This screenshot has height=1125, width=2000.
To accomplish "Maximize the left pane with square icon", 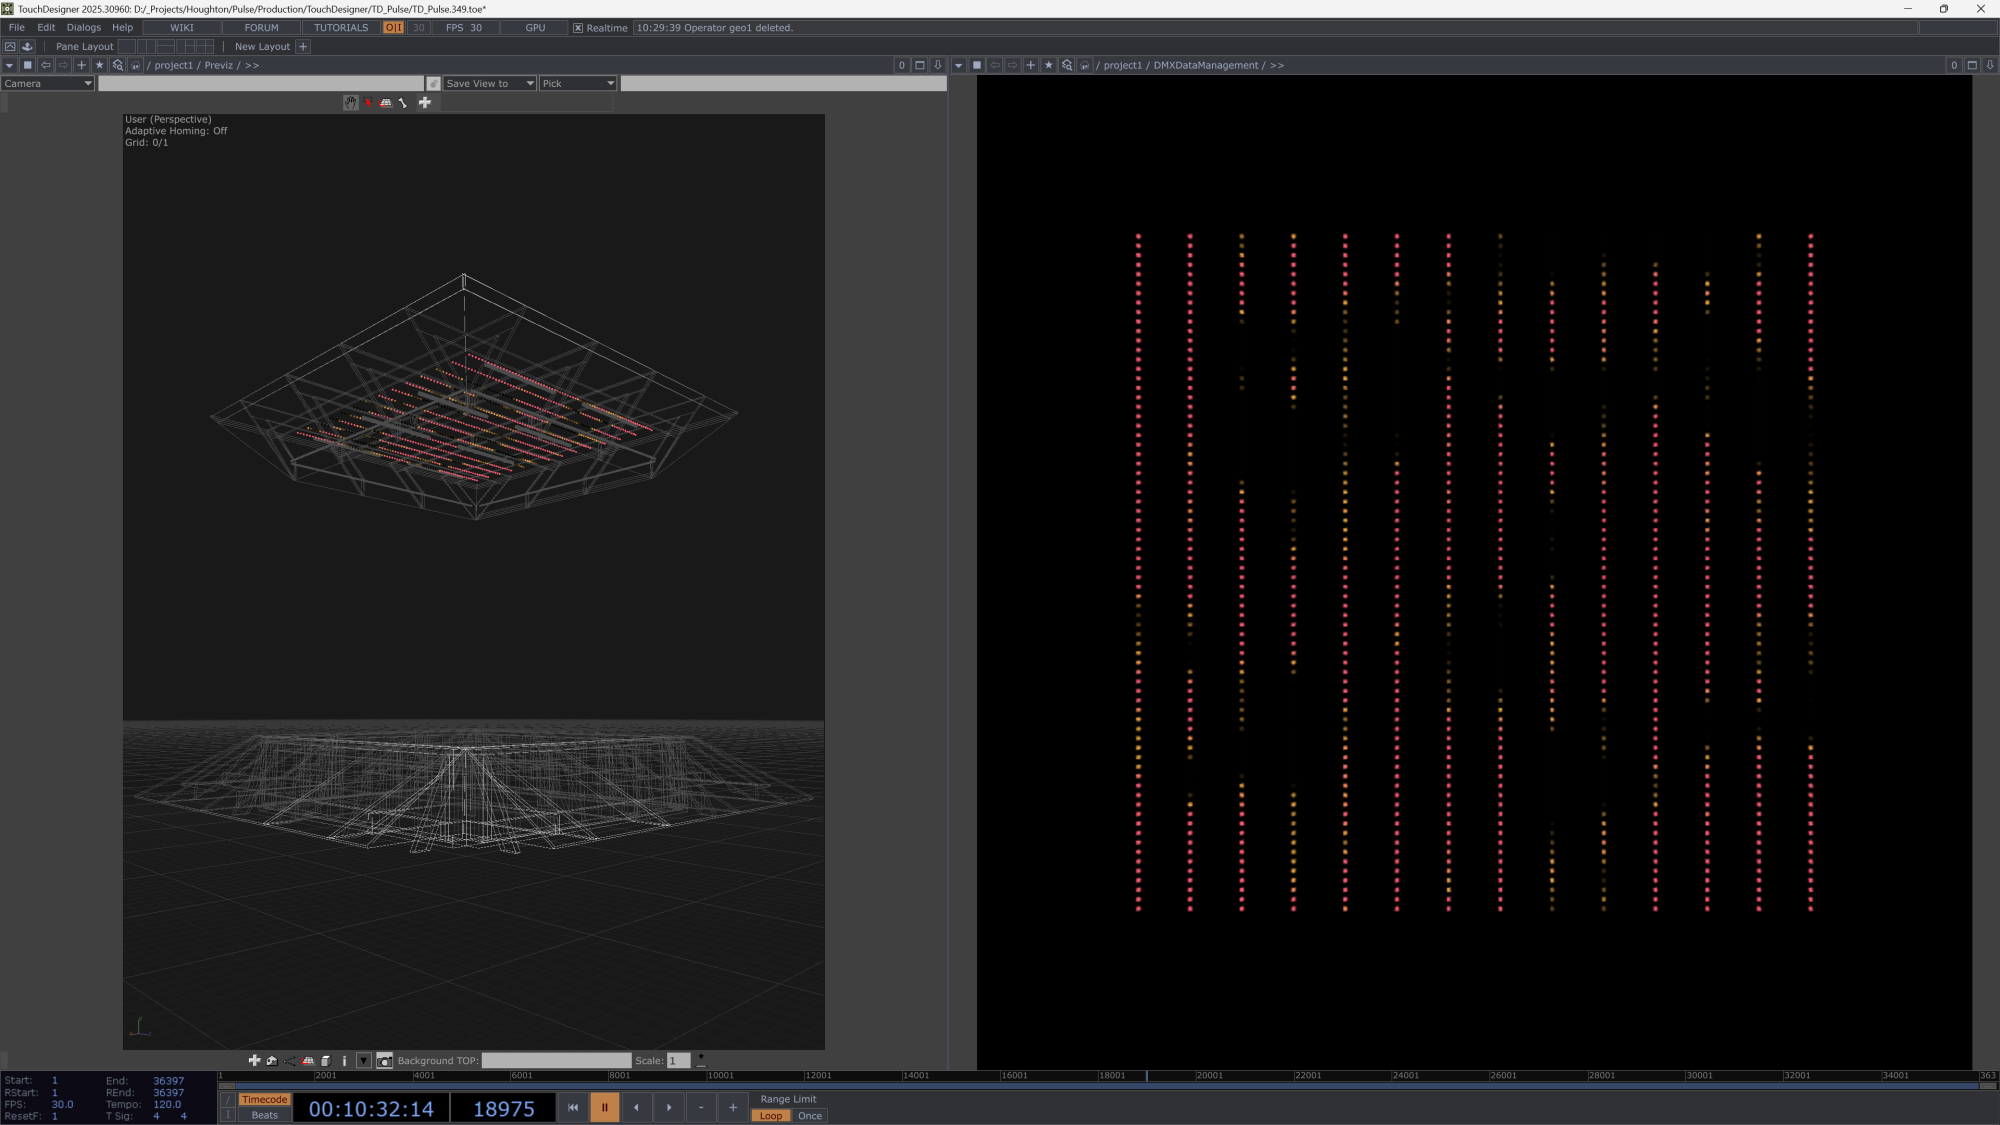I will [x=919, y=65].
